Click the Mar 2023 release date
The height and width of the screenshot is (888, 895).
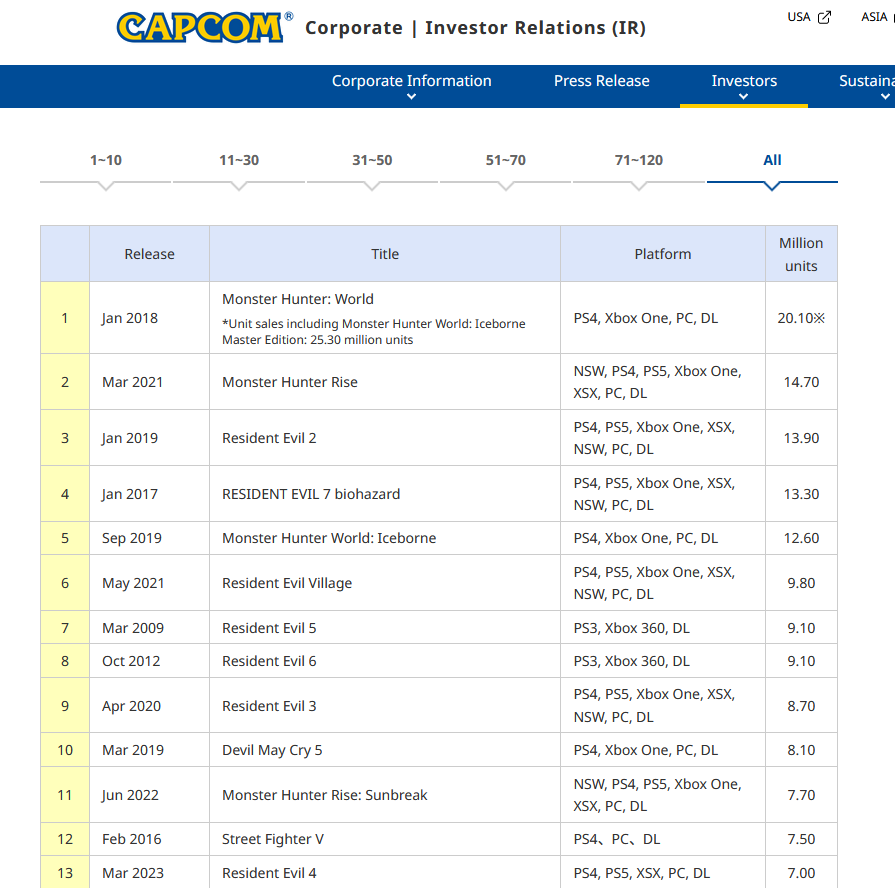tap(133, 873)
